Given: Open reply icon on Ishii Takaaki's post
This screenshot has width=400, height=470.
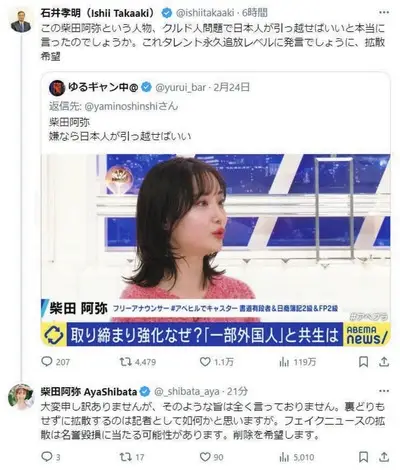Looking at the screenshot, I should point(47,362).
